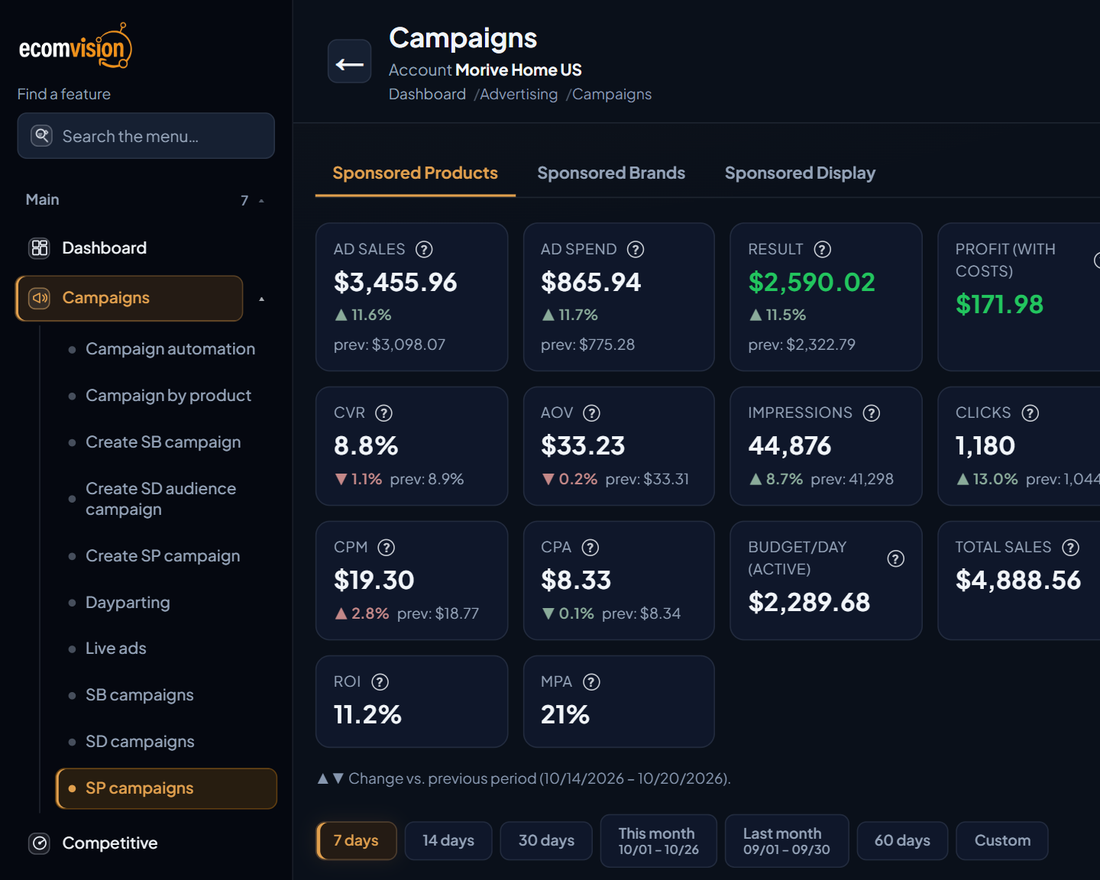
Task: Open the IMPRESSIONS help icon
Action: [871, 413]
